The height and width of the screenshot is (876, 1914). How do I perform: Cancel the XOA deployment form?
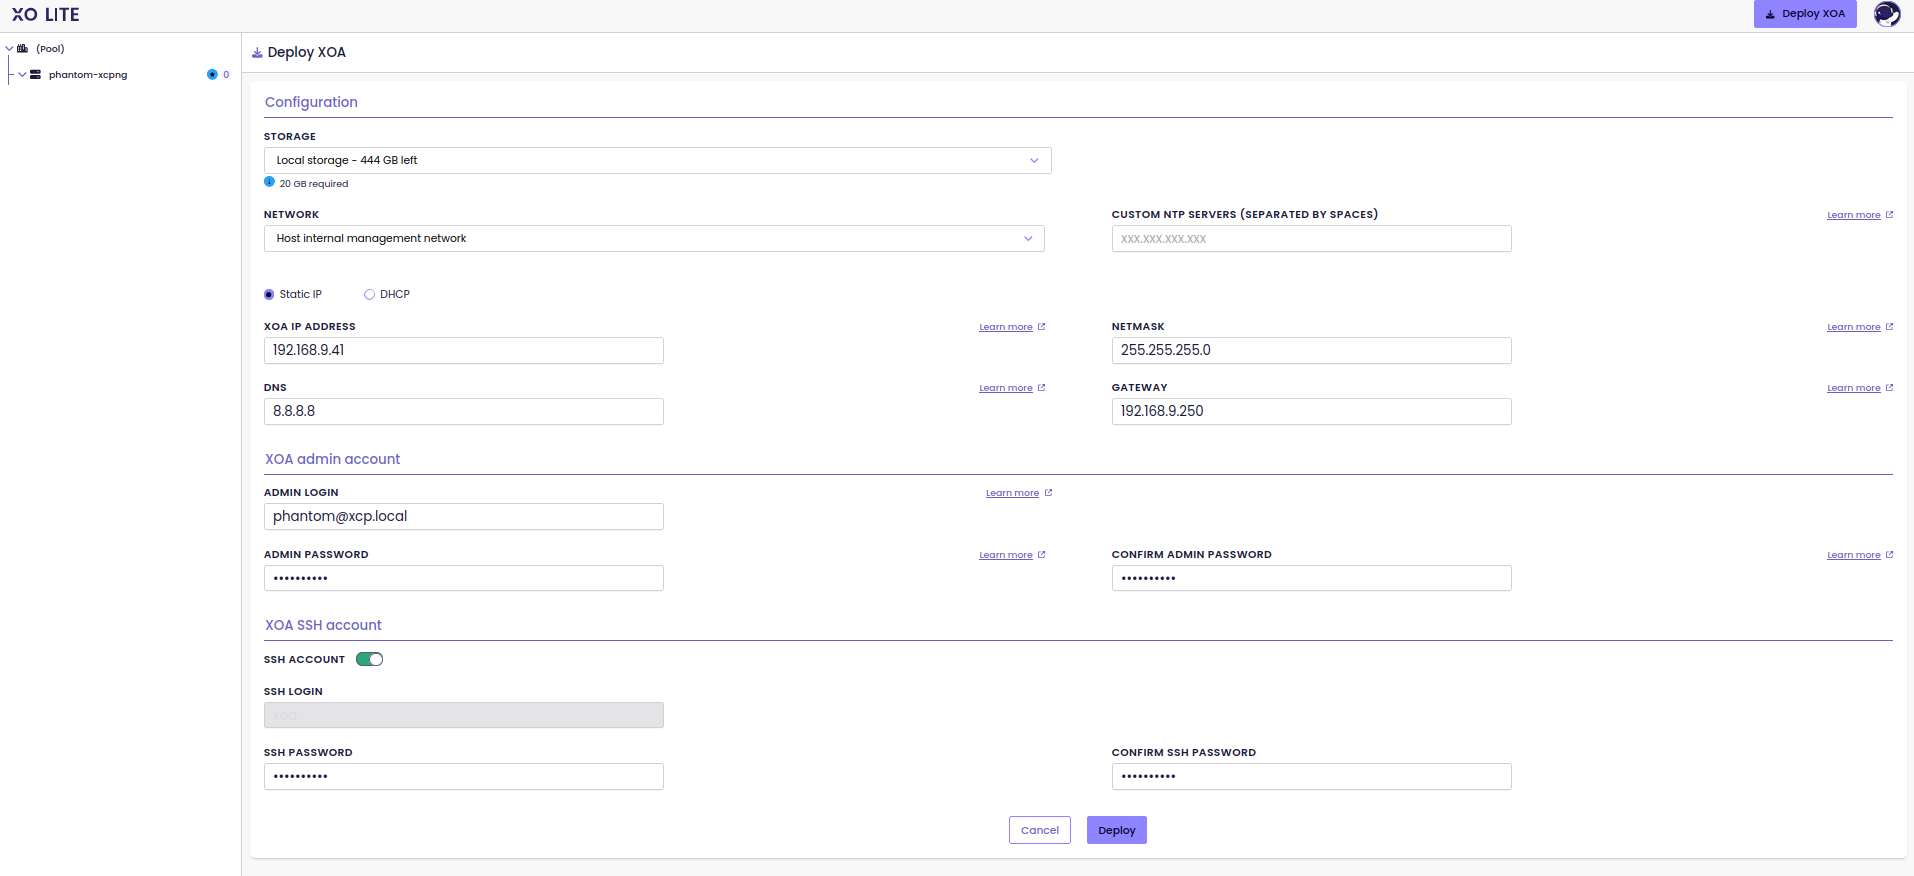(1039, 830)
